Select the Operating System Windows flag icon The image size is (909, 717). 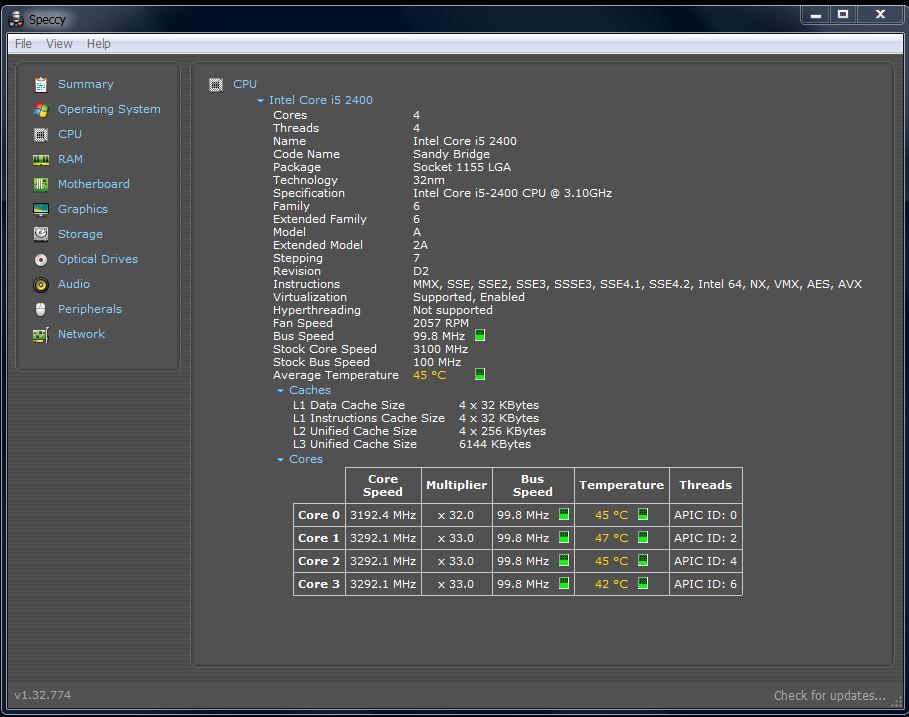pyautogui.click(x=41, y=110)
